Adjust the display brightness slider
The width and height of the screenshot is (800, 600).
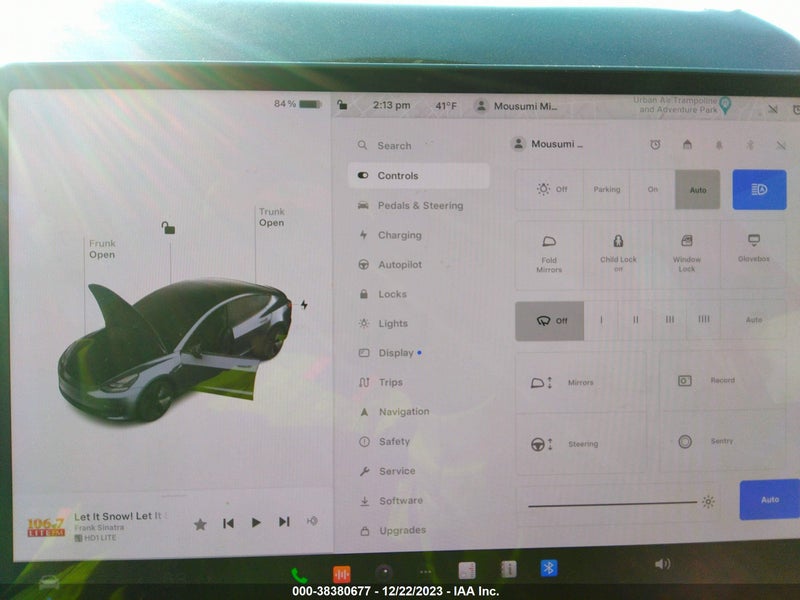coord(612,504)
